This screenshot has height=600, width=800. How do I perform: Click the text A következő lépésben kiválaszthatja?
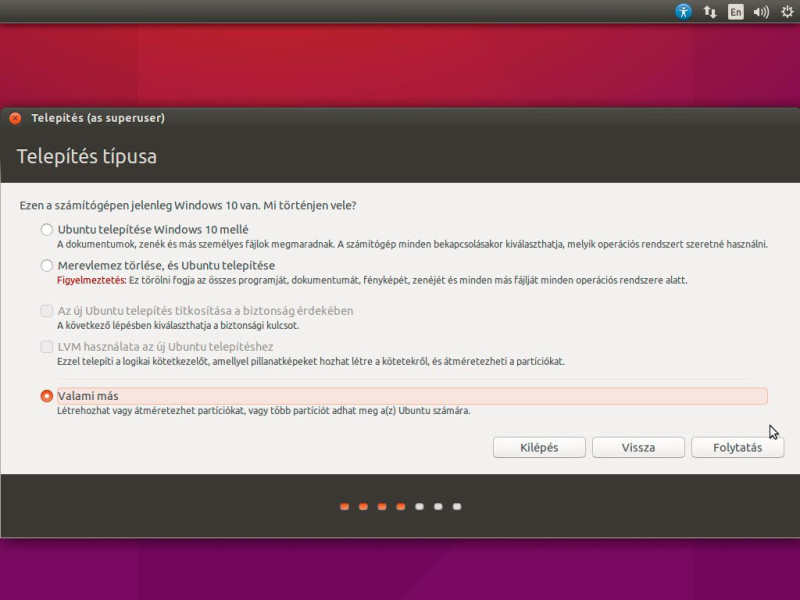click(x=178, y=326)
